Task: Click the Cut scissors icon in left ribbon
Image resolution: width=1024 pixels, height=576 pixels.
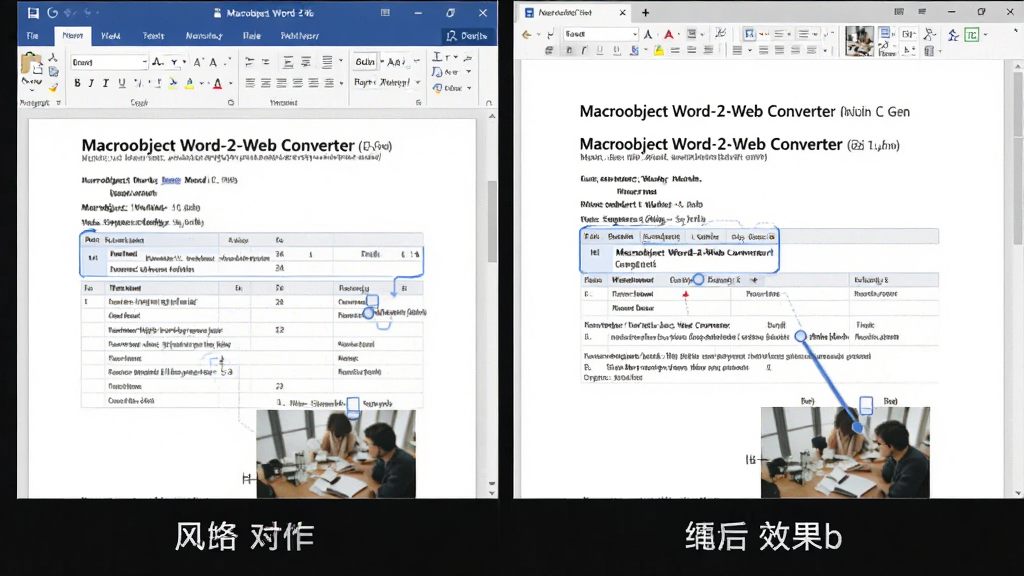Action: tap(53, 58)
